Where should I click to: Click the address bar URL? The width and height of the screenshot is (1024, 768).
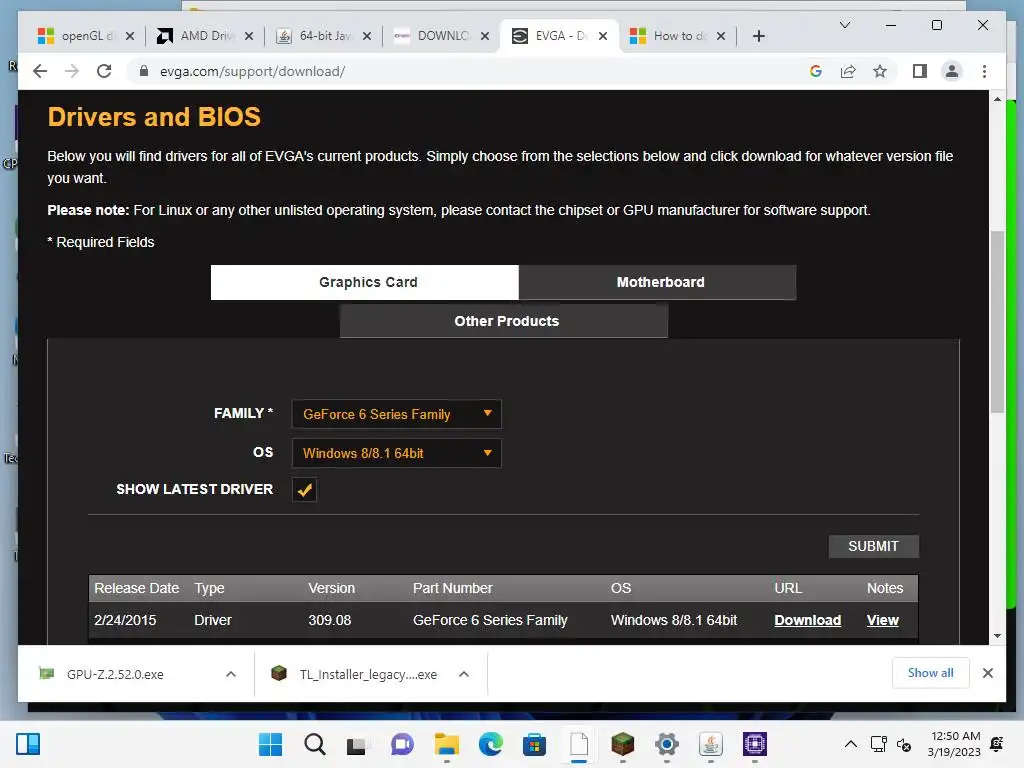pyautogui.click(x=252, y=71)
